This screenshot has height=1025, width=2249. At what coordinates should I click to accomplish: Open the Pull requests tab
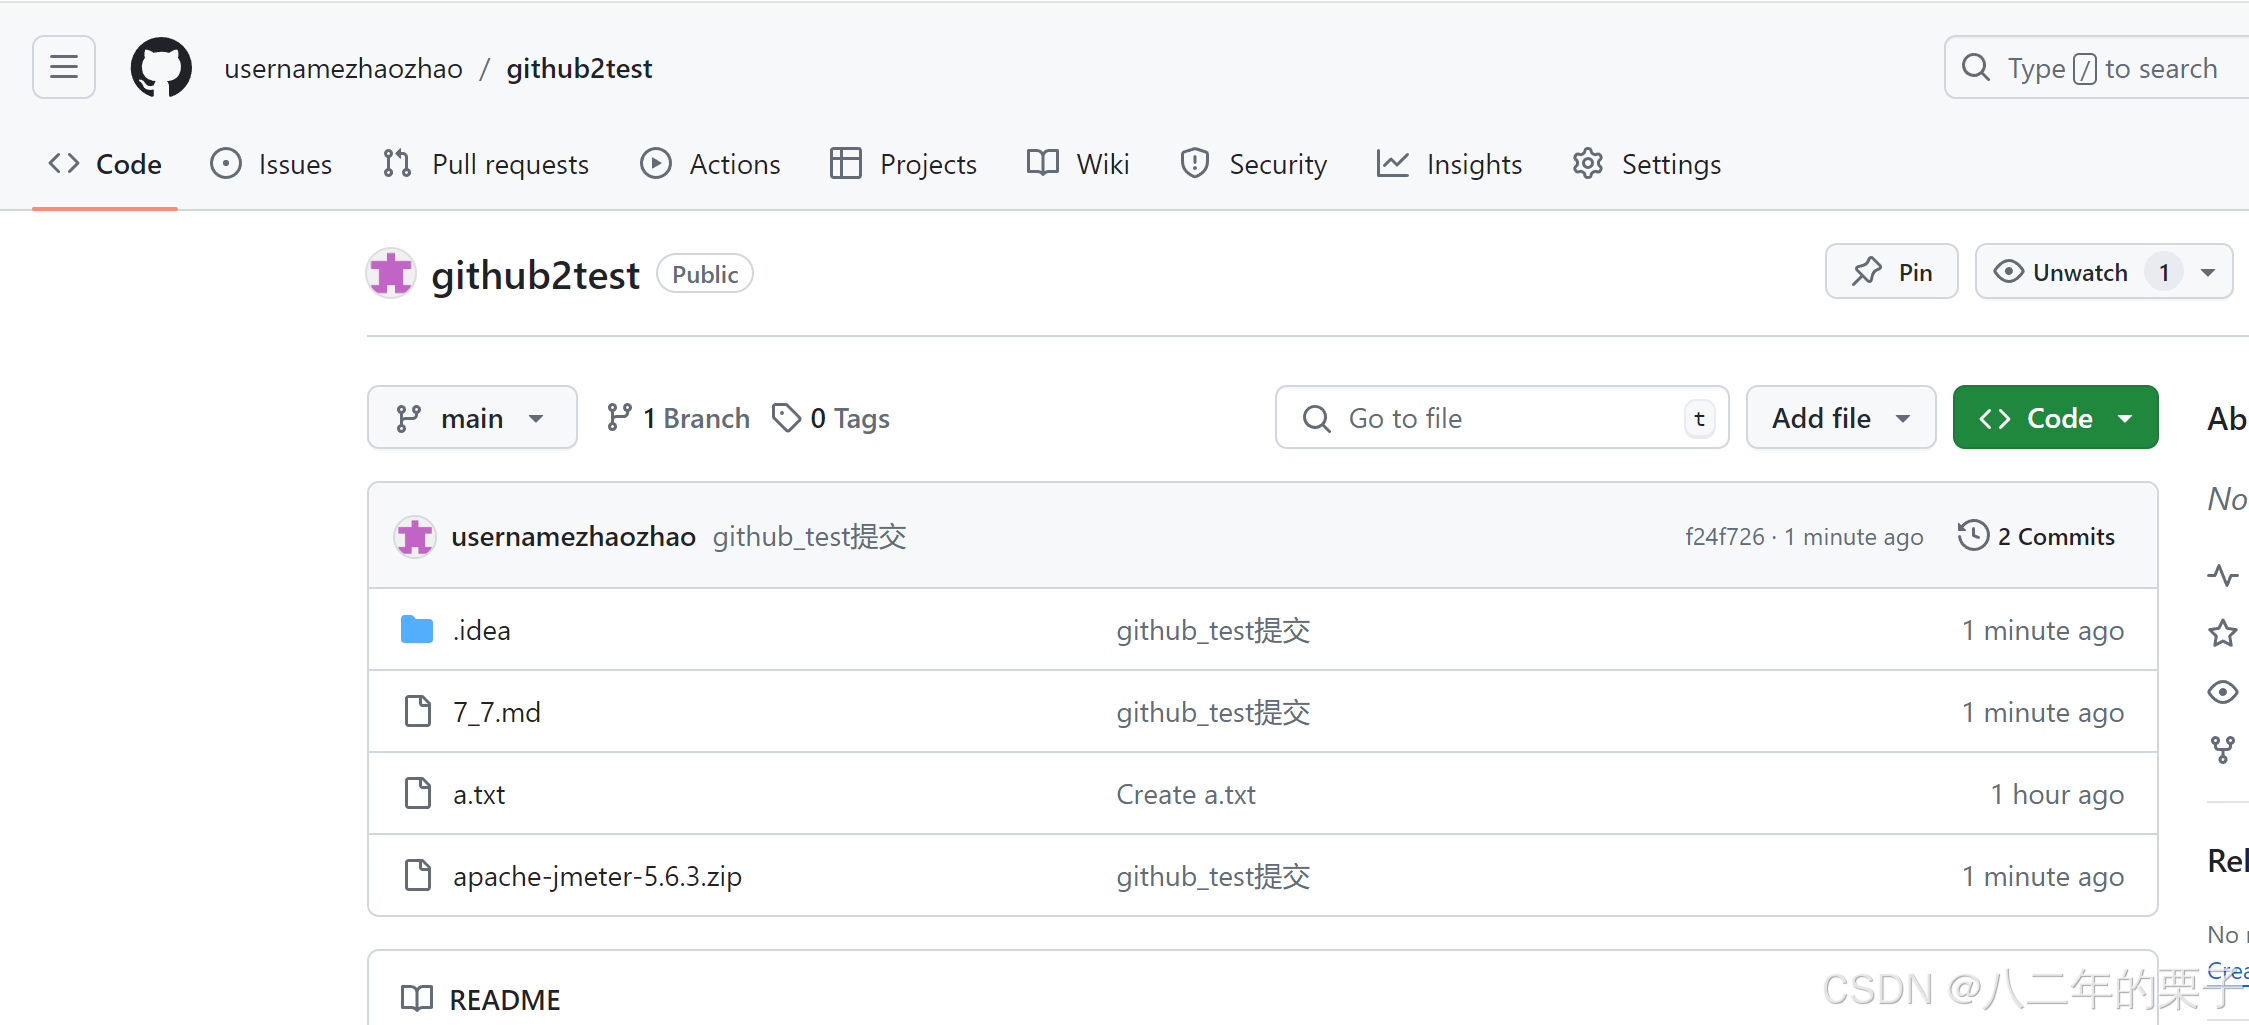tap(486, 164)
